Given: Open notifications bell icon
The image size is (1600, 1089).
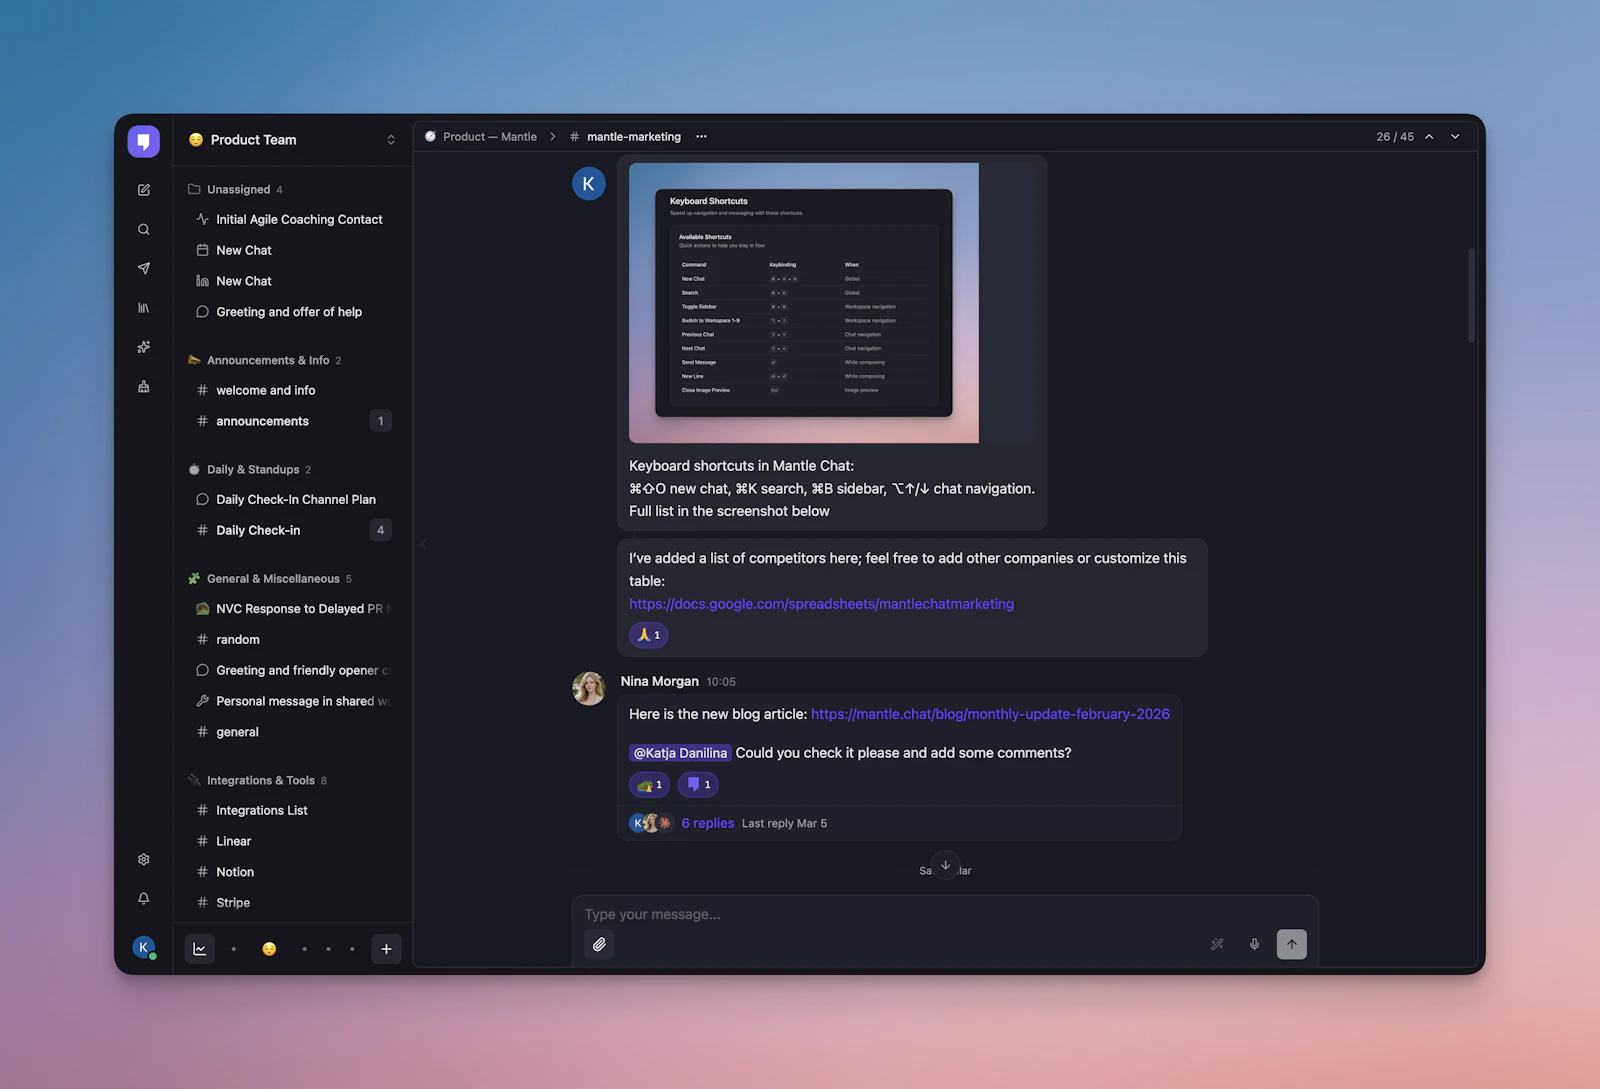Looking at the screenshot, I should click(144, 898).
